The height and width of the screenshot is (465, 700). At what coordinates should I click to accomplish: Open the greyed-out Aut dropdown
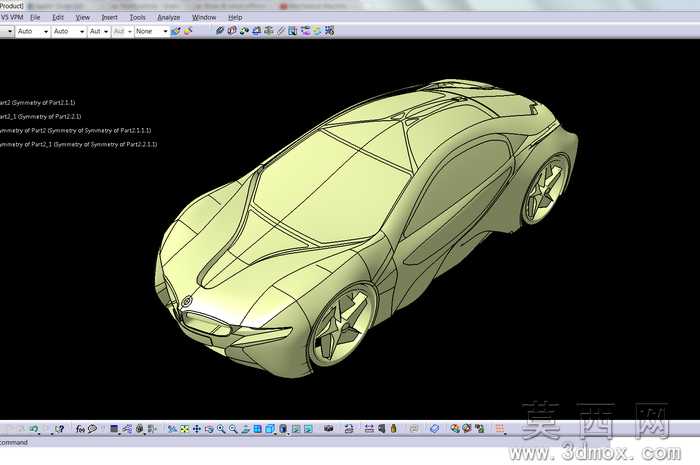122,31
